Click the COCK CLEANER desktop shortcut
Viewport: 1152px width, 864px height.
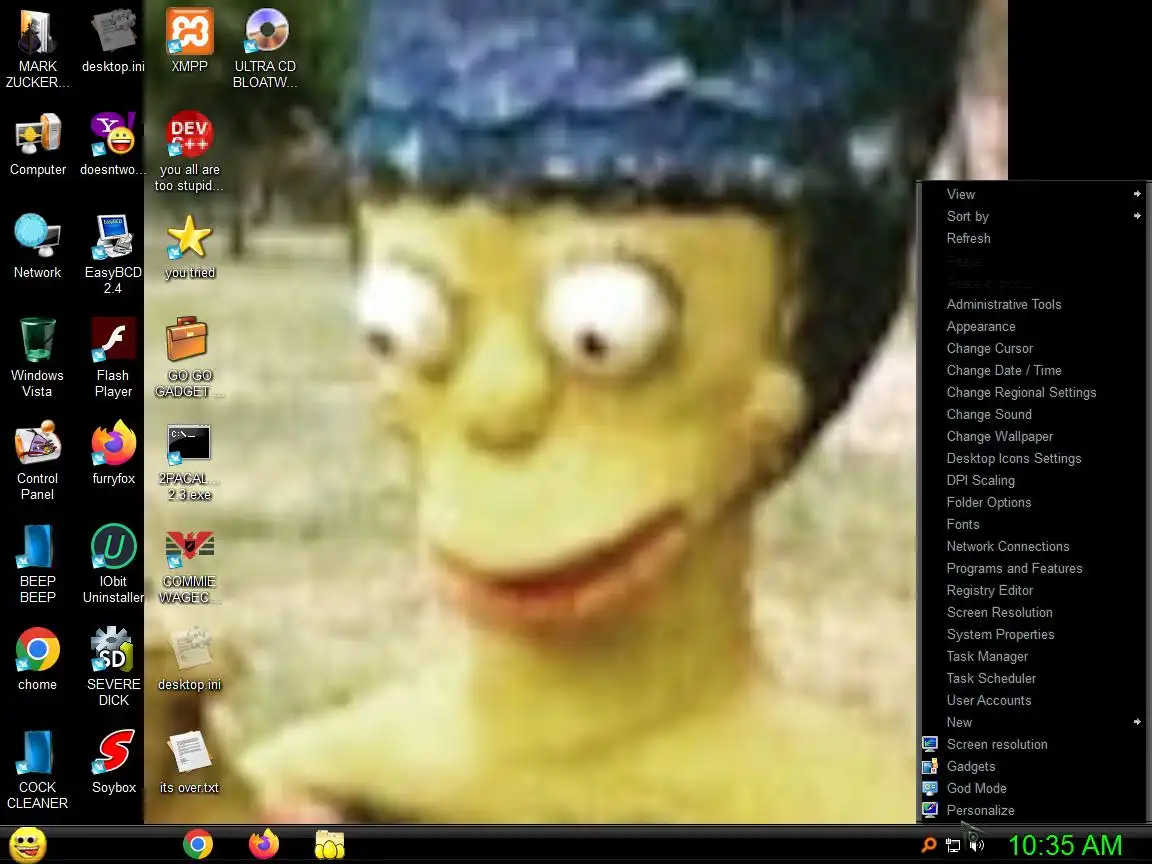click(37, 769)
